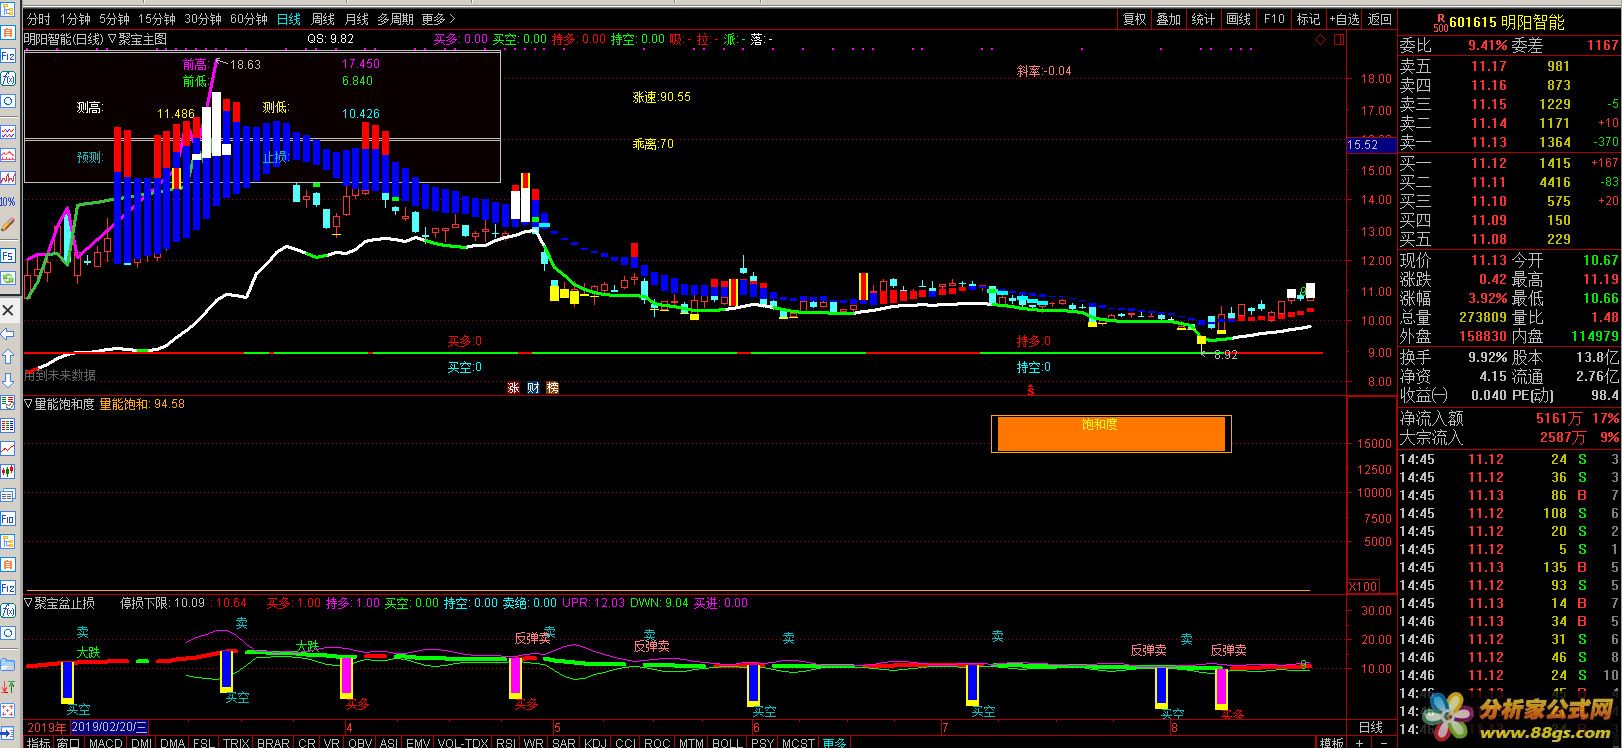This screenshot has width=1622, height=748.
Task: Click the red square icon above price axis
Action: (1339, 39)
